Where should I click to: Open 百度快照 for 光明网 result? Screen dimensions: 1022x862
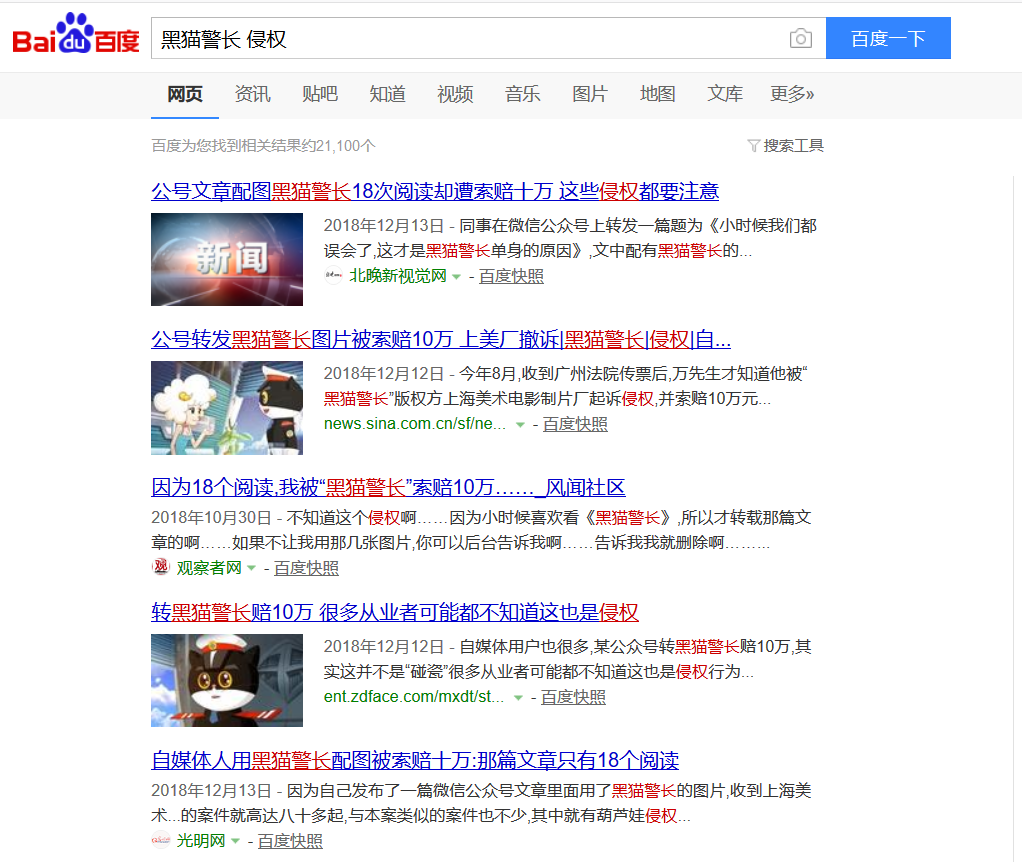pyautogui.click(x=290, y=841)
